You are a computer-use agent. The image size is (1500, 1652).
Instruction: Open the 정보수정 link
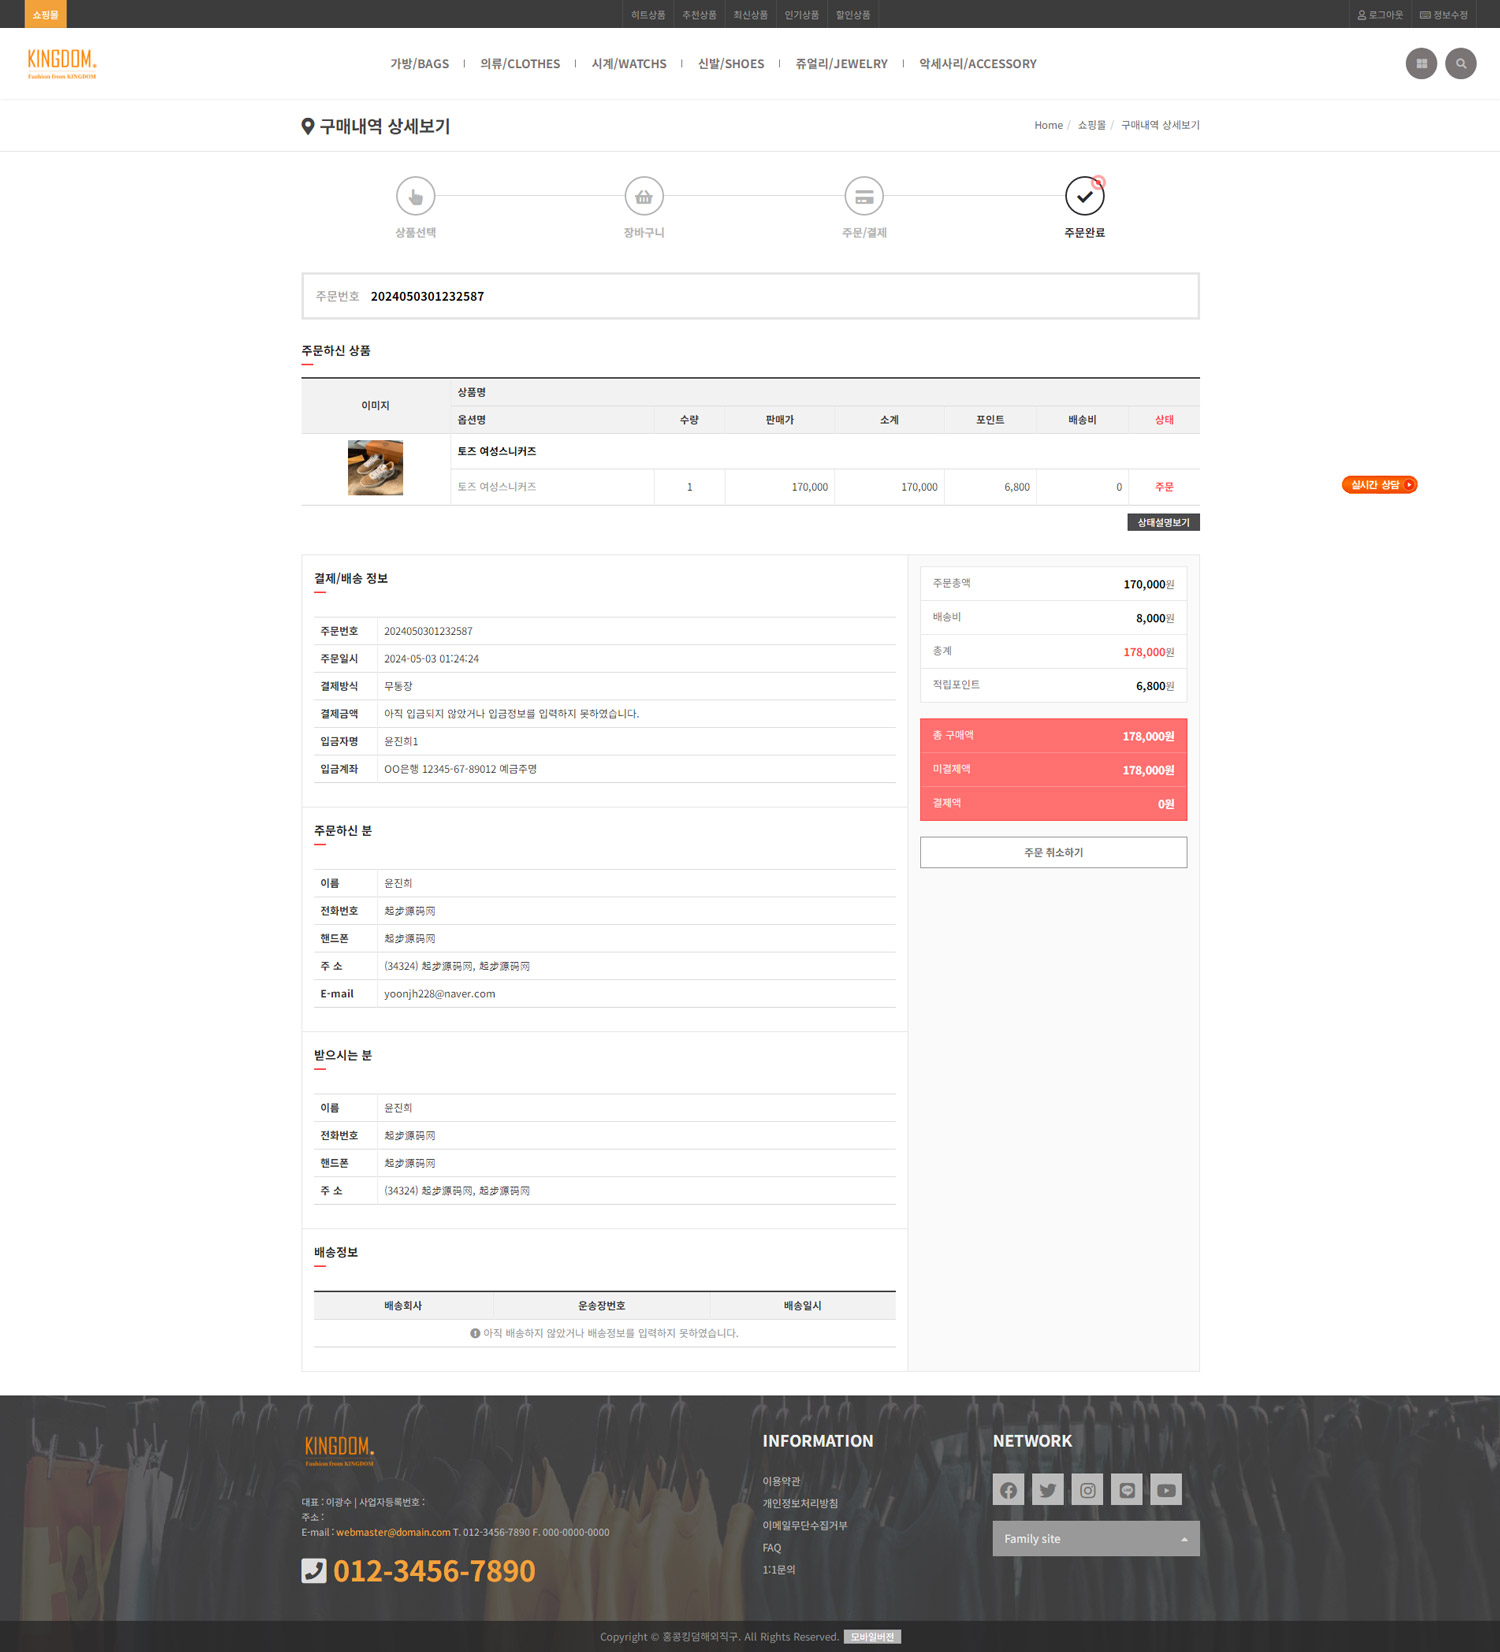point(1444,15)
